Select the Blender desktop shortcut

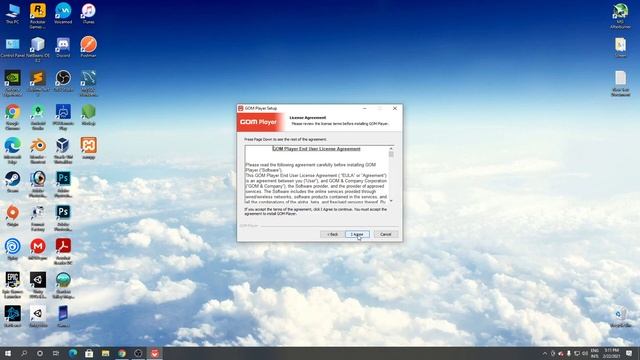coord(38,151)
